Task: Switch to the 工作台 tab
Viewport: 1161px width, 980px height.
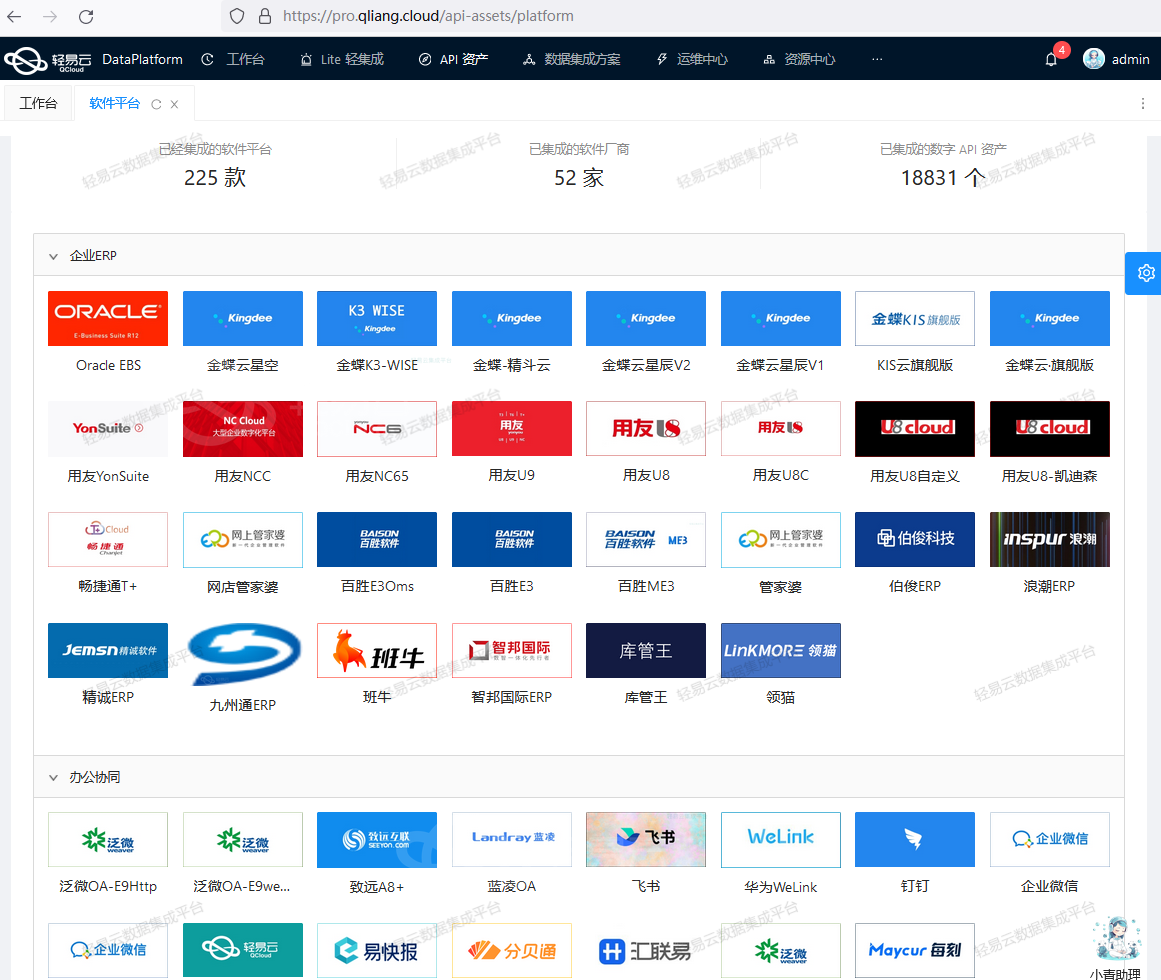Action: [x=39, y=103]
